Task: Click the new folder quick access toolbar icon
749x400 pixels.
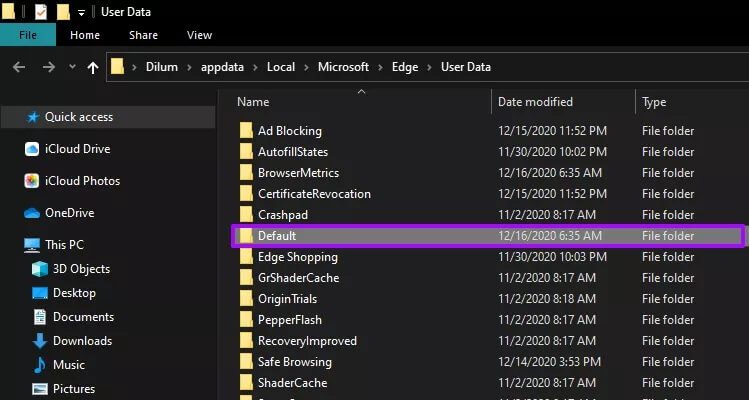Action: [x=63, y=12]
